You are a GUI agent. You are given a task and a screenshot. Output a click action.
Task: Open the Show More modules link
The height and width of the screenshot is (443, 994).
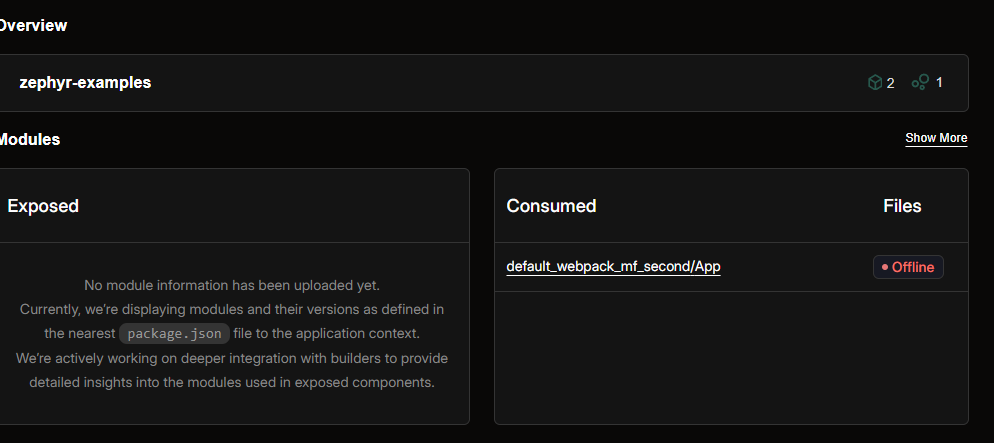click(936, 138)
